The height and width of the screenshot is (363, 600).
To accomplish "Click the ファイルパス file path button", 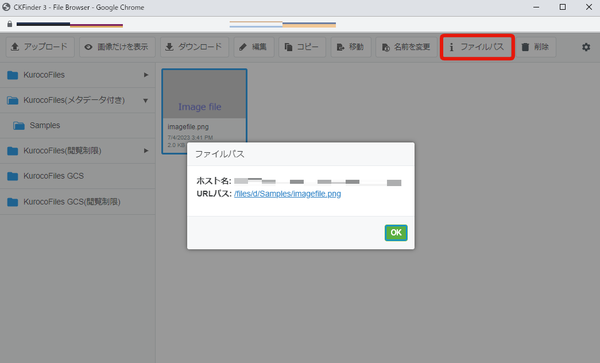I will click(477, 47).
